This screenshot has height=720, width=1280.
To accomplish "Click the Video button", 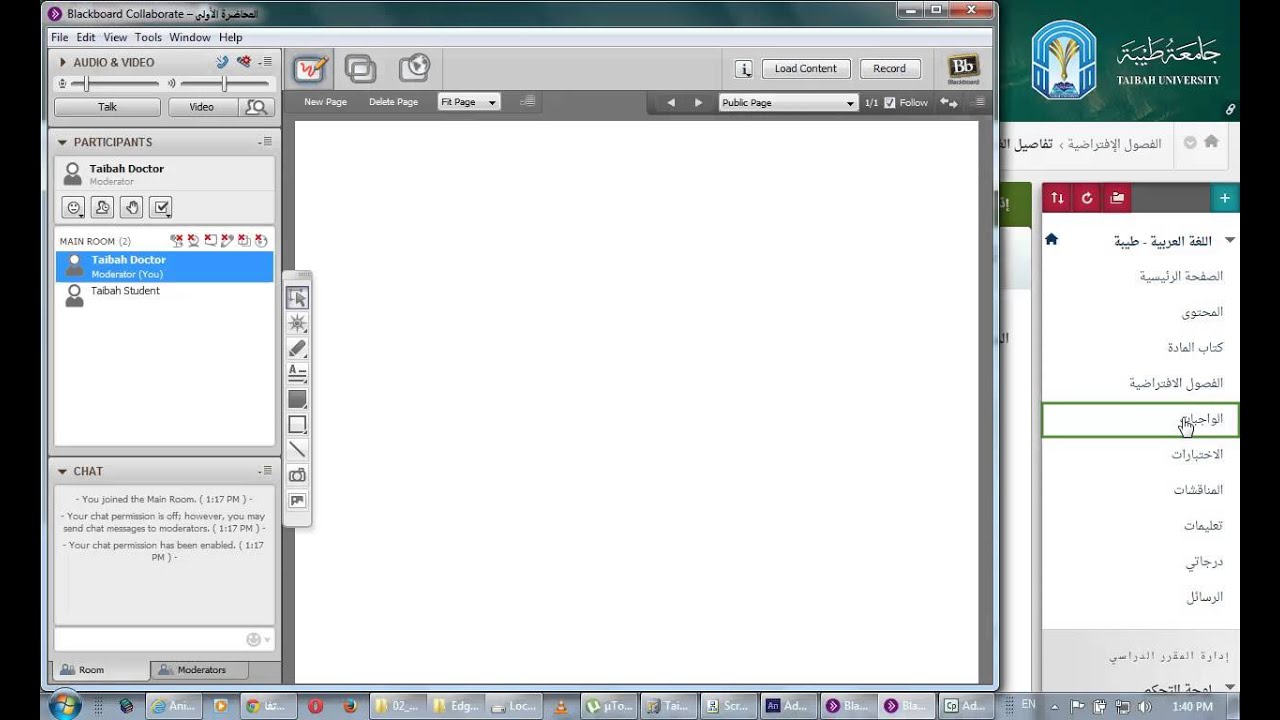I will (202, 107).
